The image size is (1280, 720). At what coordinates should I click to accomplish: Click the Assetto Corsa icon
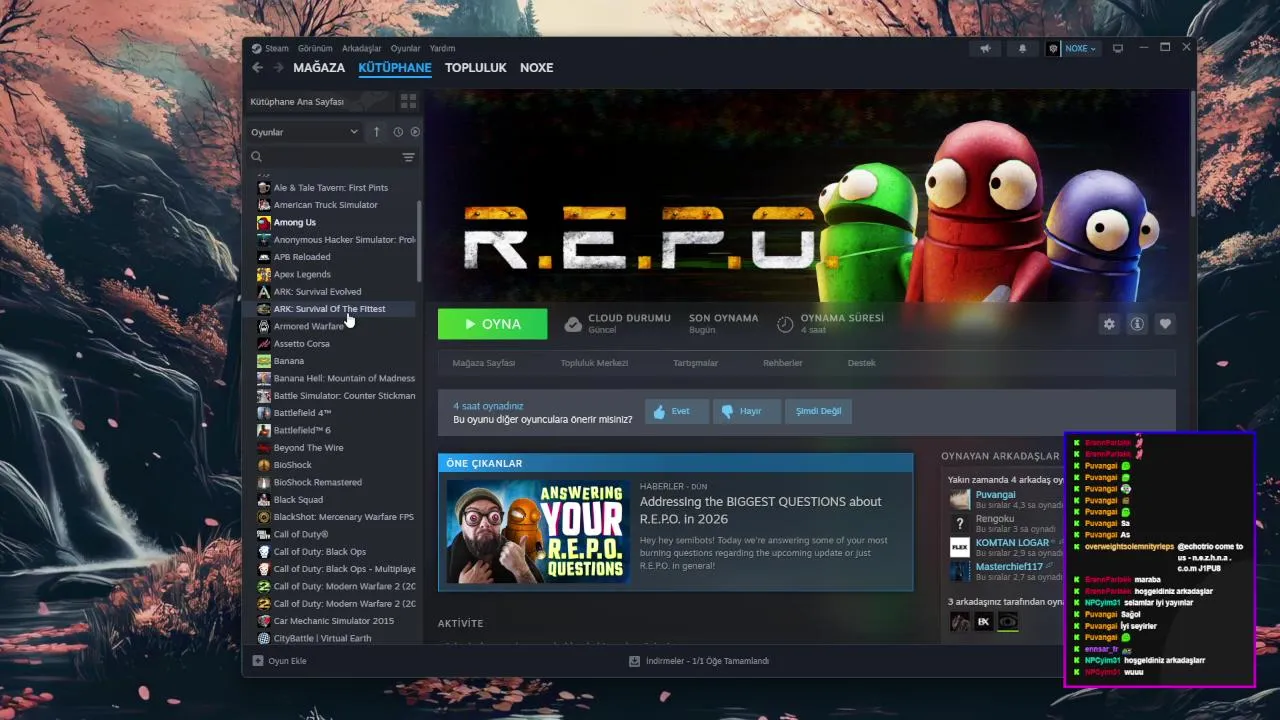point(264,343)
